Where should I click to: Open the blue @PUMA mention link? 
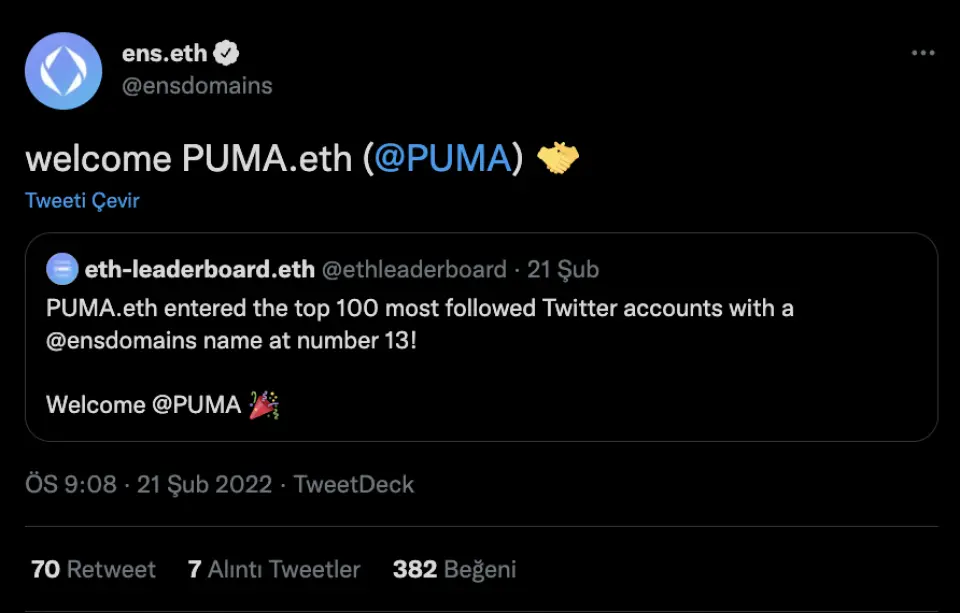(x=443, y=158)
